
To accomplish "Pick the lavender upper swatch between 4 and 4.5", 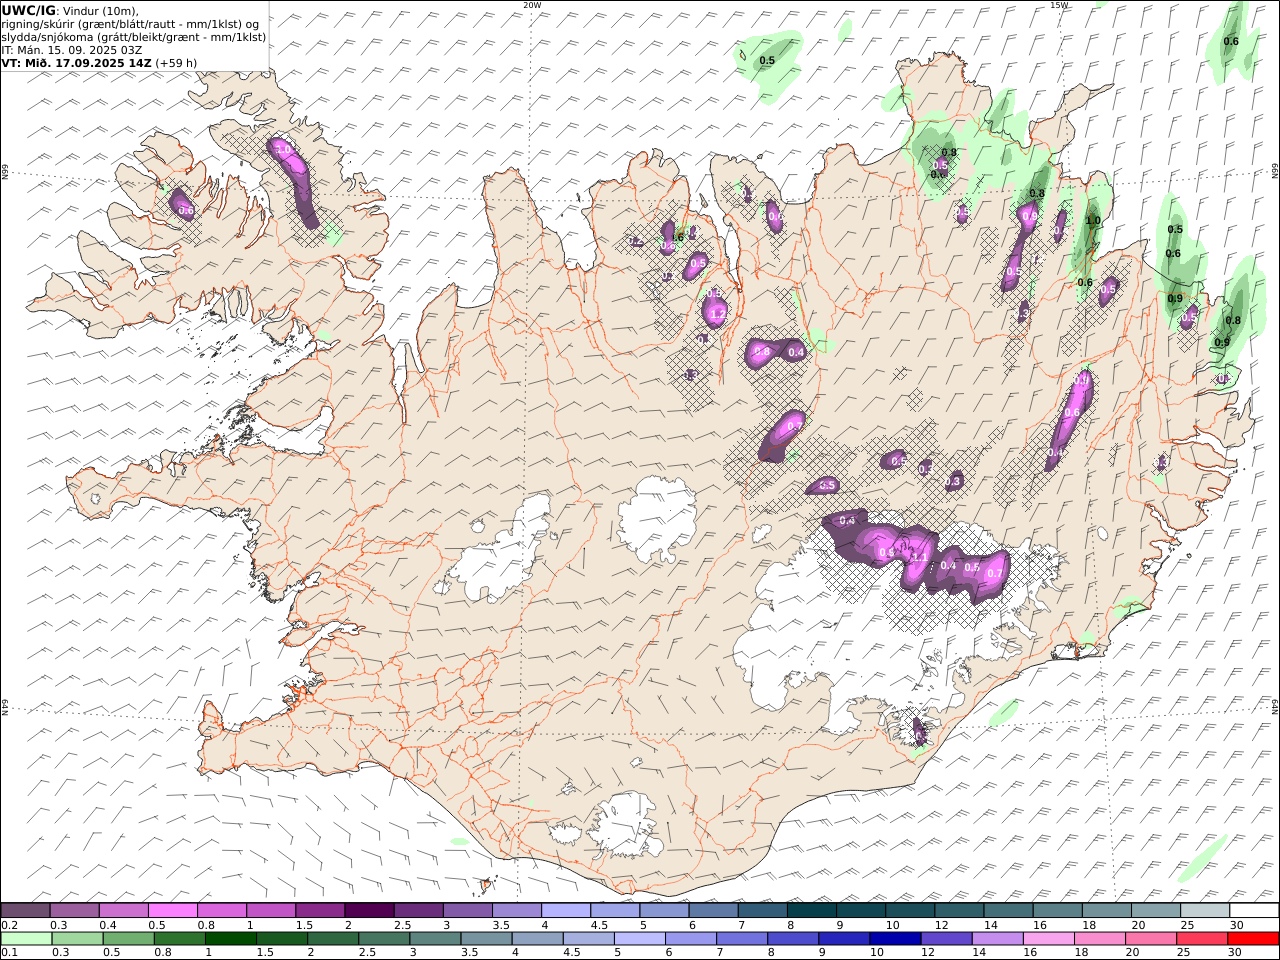I will click(566, 910).
